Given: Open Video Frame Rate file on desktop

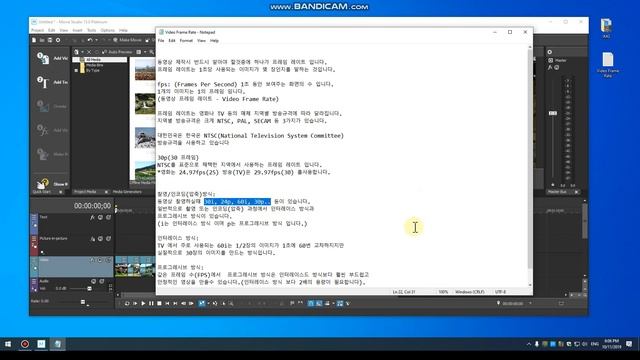Looking at the screenshot, I should [x=608, y=64].
